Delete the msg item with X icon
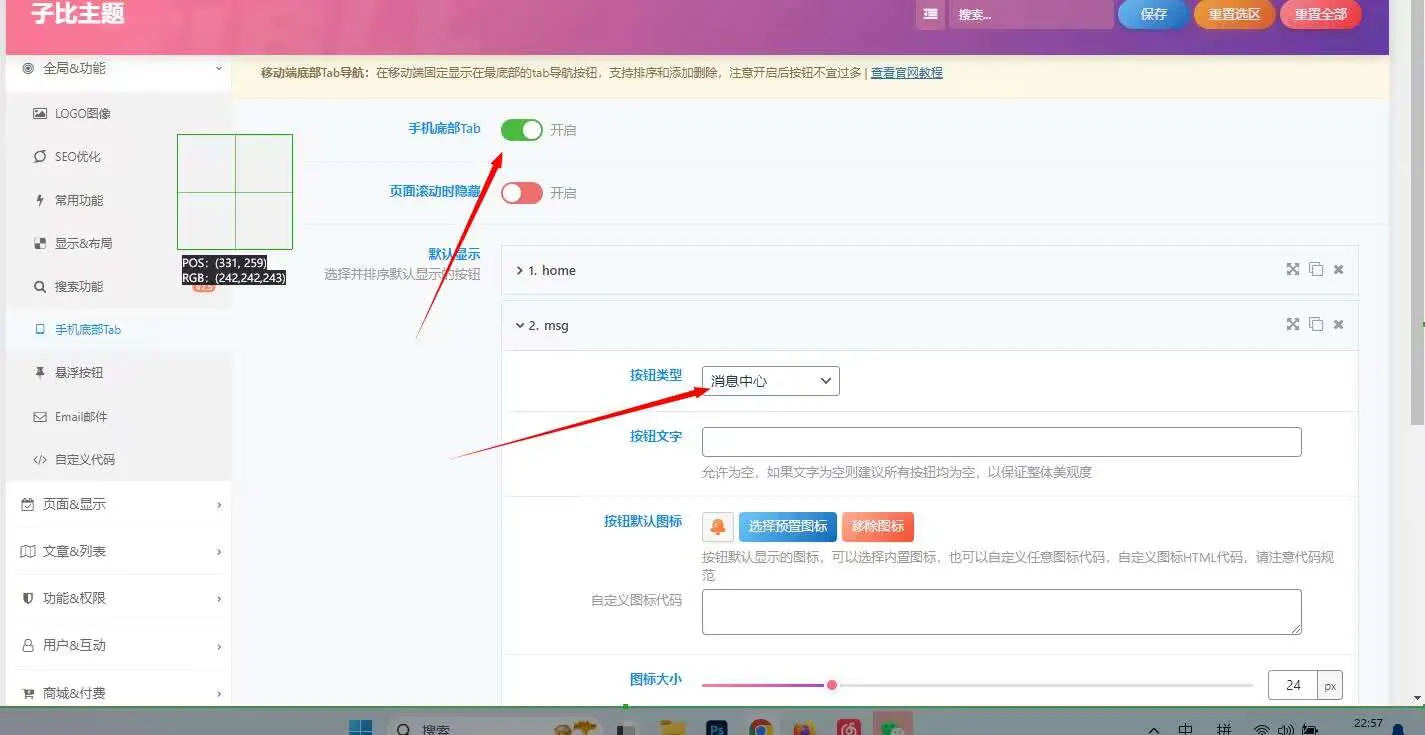1425x735 pixels. click(x=1339, y=325)
